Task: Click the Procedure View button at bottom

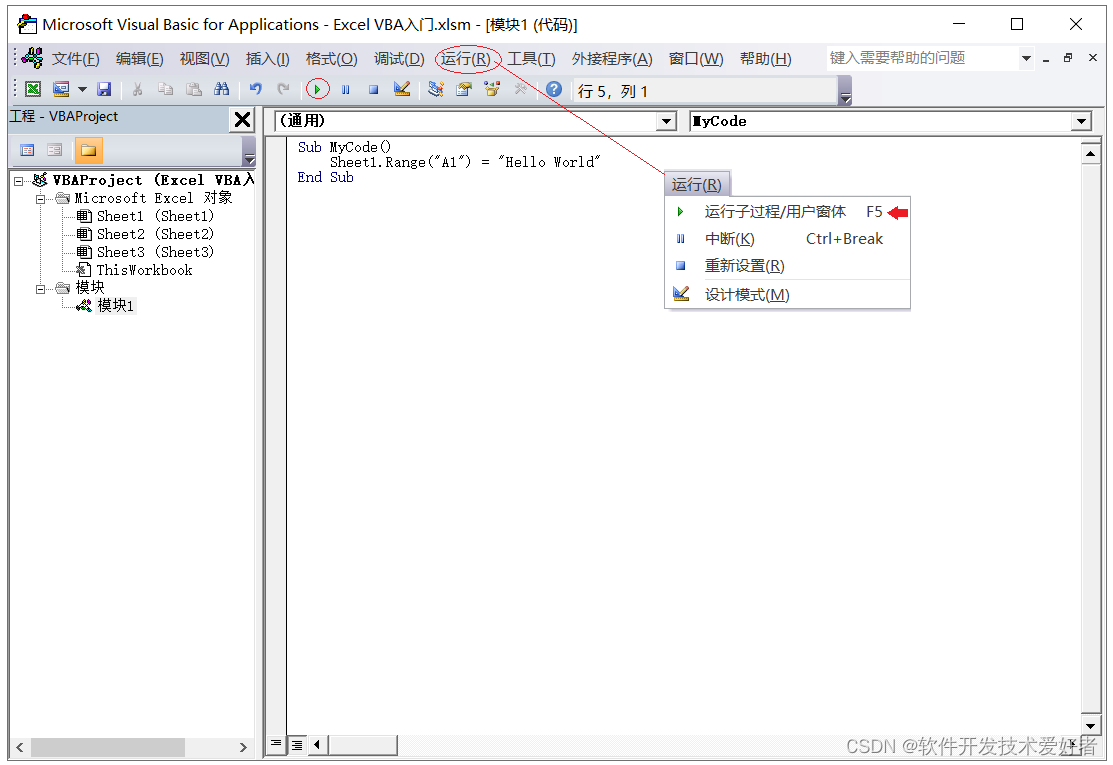Action: coord(275,744)
